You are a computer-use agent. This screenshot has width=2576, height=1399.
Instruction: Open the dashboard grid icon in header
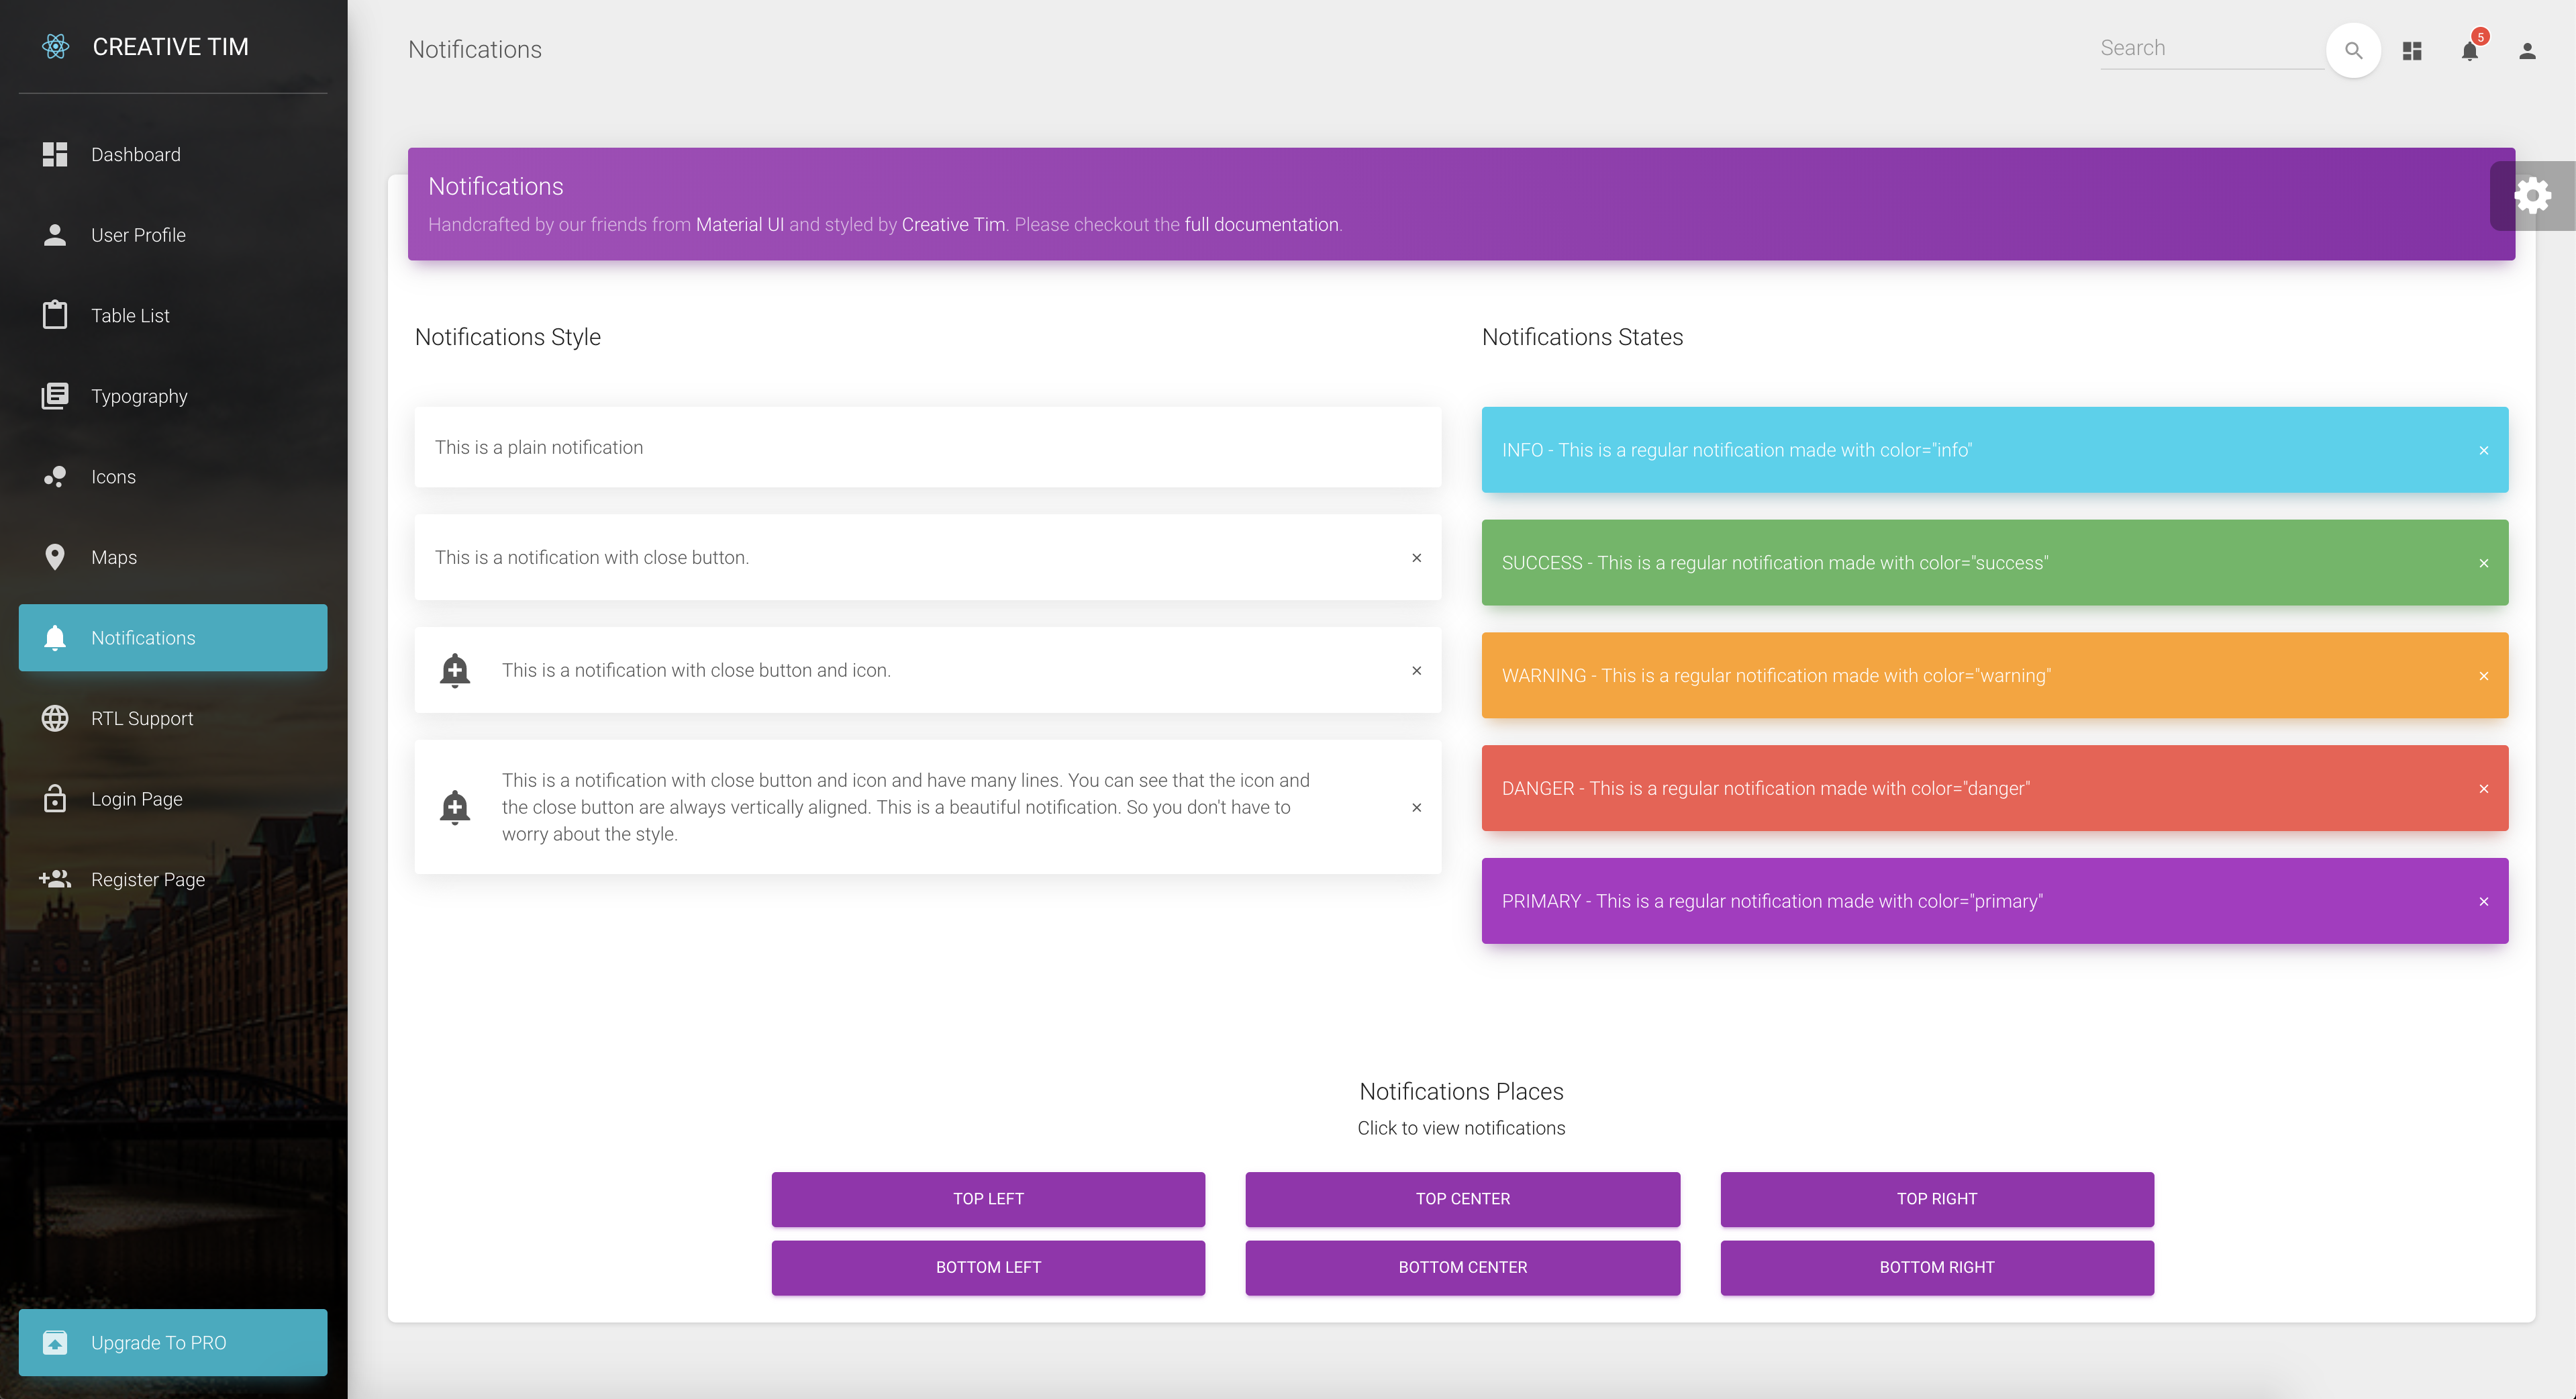[2411, 51]
